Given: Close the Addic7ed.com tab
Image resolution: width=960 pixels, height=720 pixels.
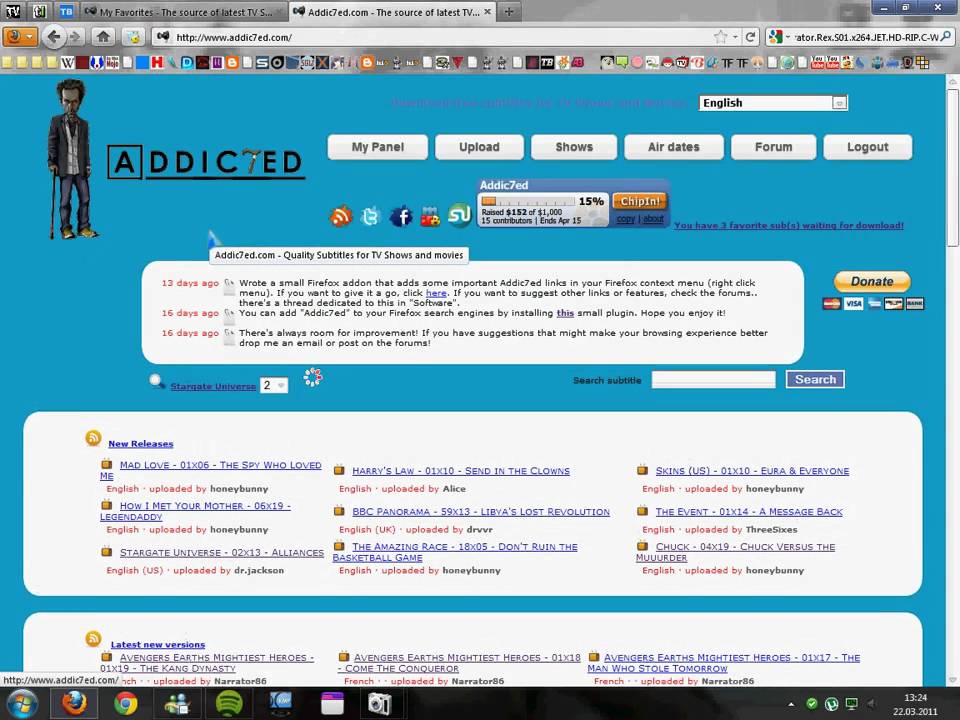Looking at the screenshot, I should (487, 12).
